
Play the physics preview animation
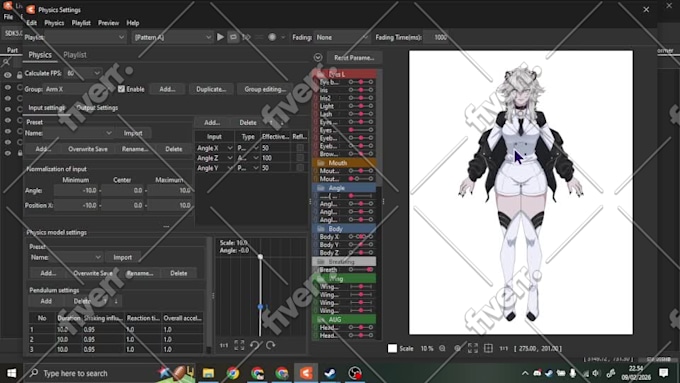[x=220, y=37]
